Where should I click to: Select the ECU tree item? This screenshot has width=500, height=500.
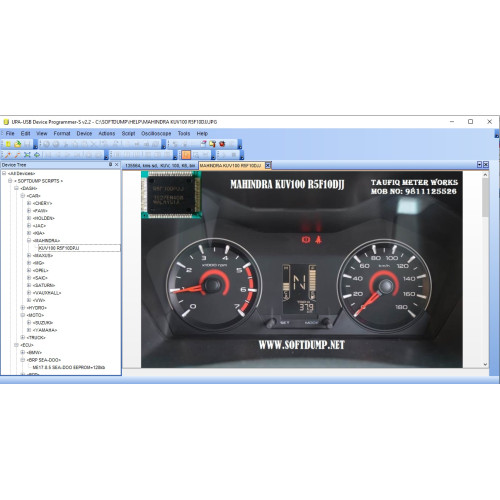(27, 345)
